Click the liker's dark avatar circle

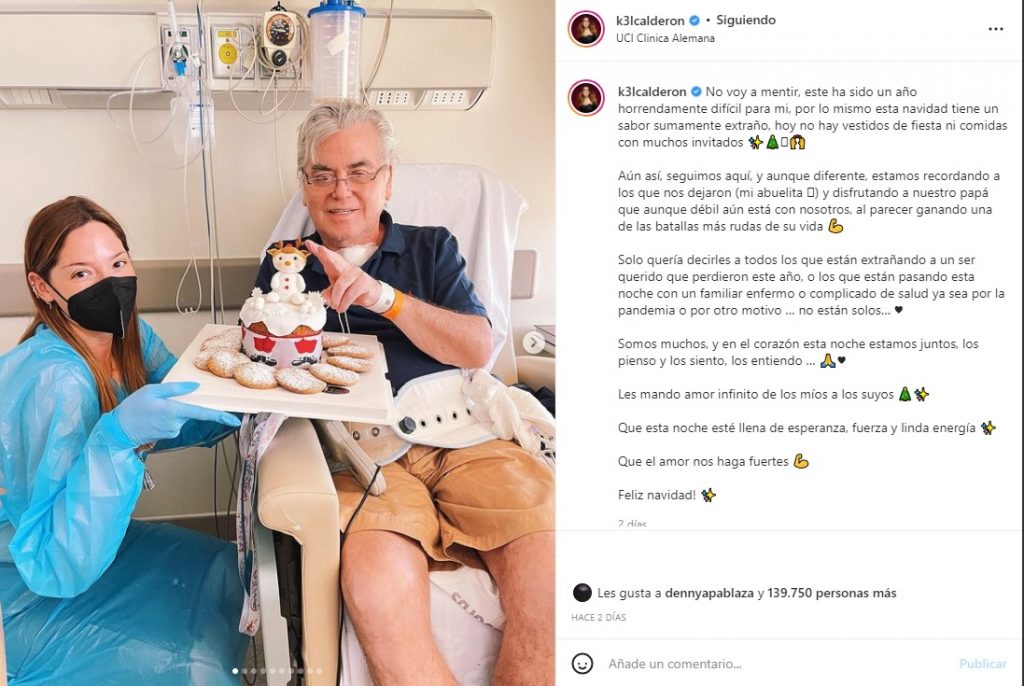pos(582,593)
